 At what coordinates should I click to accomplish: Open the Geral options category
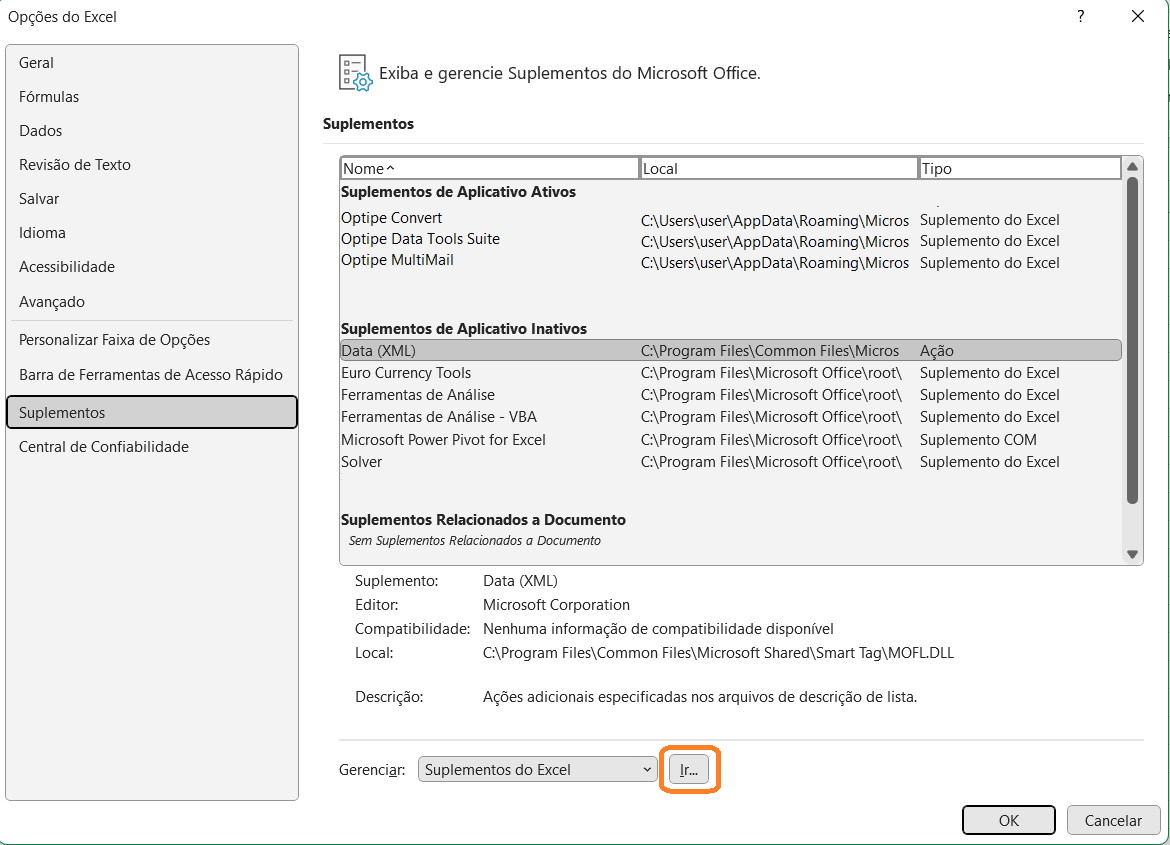click(x=151, y=63)
